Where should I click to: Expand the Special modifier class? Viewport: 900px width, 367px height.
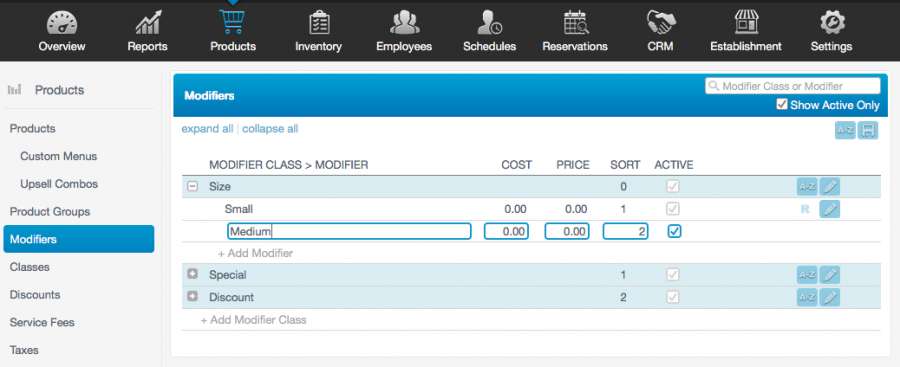click(193, 275)
